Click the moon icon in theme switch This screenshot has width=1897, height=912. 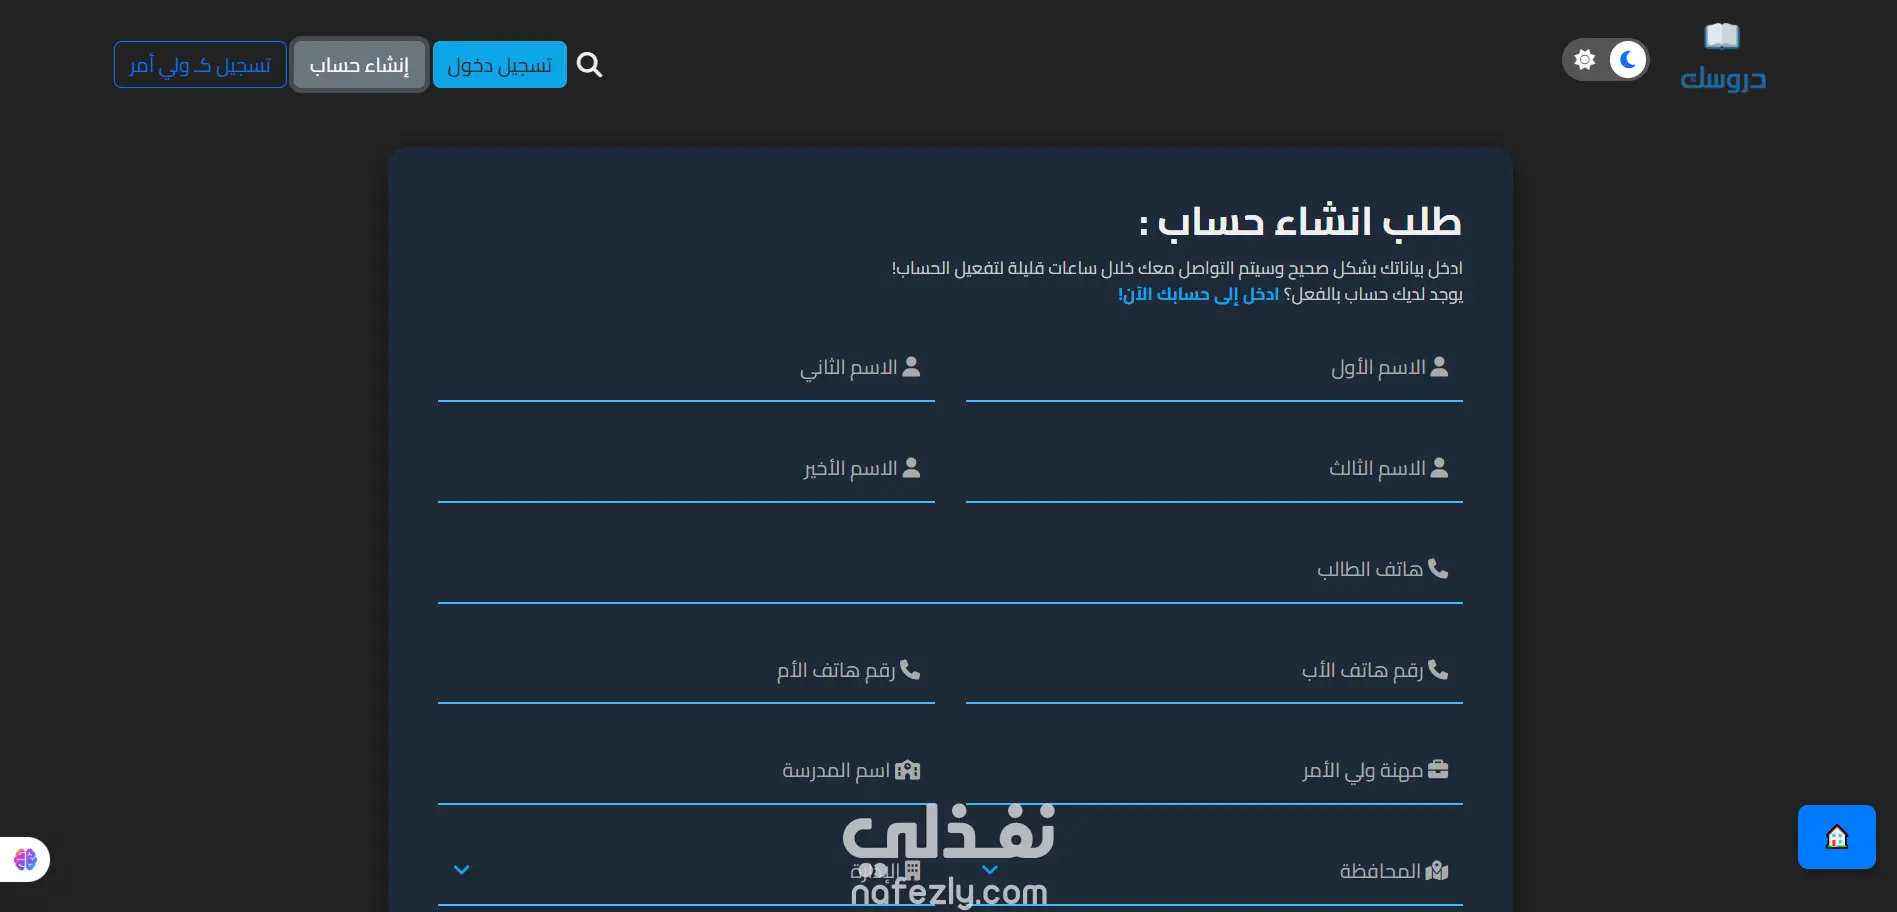click(1628, 60)
